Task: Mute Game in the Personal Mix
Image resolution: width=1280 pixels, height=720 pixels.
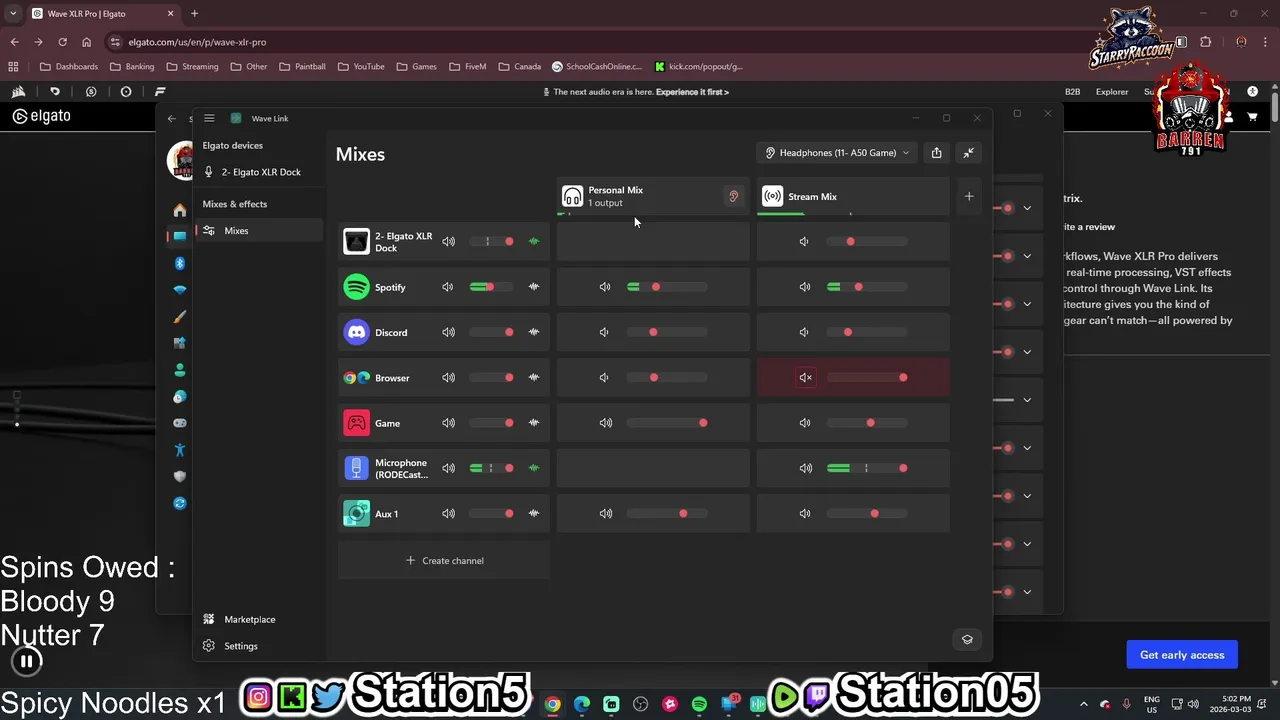Action: (x=605, y=423)
